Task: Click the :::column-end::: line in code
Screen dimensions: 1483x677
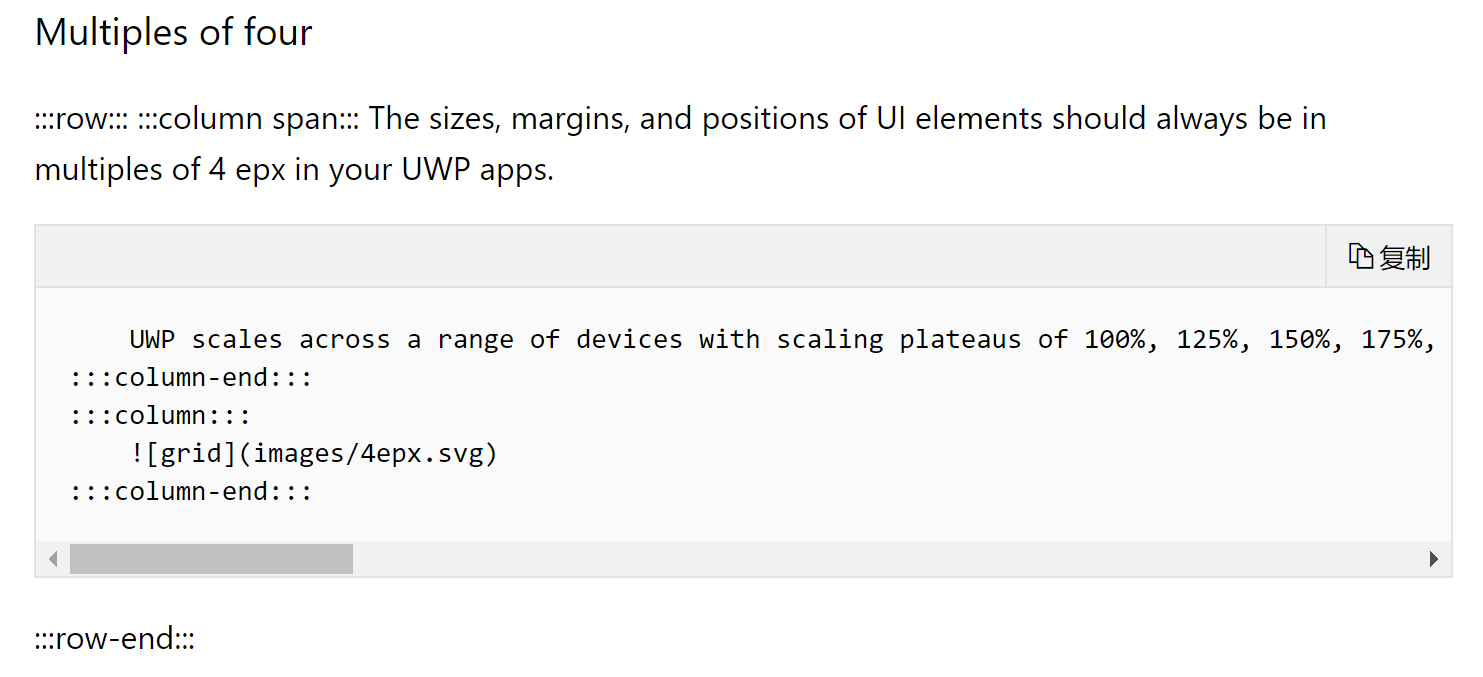Action: point(190,377)
